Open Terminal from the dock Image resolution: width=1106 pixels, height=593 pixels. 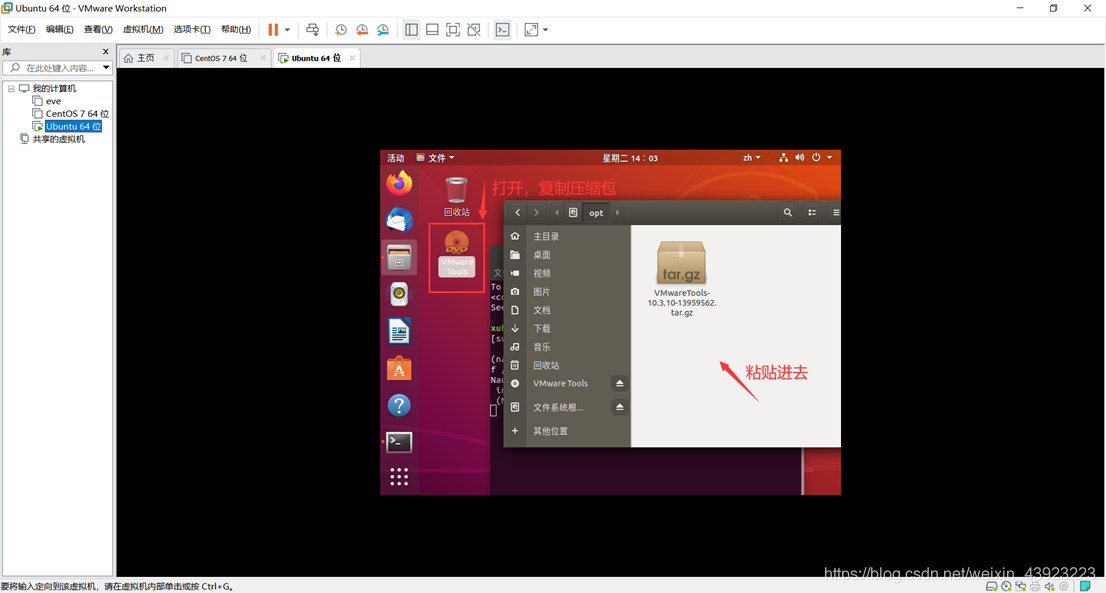(x=399, y=442)
